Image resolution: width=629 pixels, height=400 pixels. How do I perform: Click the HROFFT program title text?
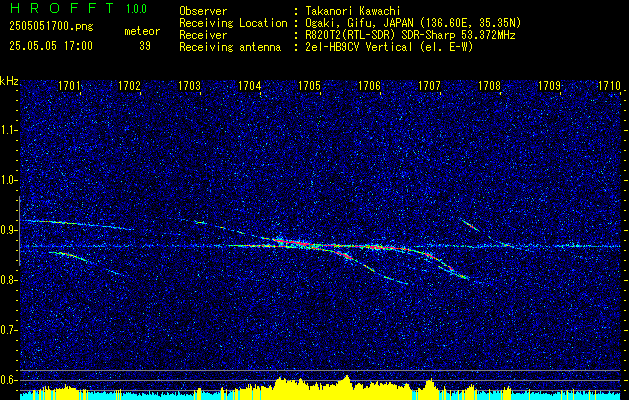(x=63, y=8)
